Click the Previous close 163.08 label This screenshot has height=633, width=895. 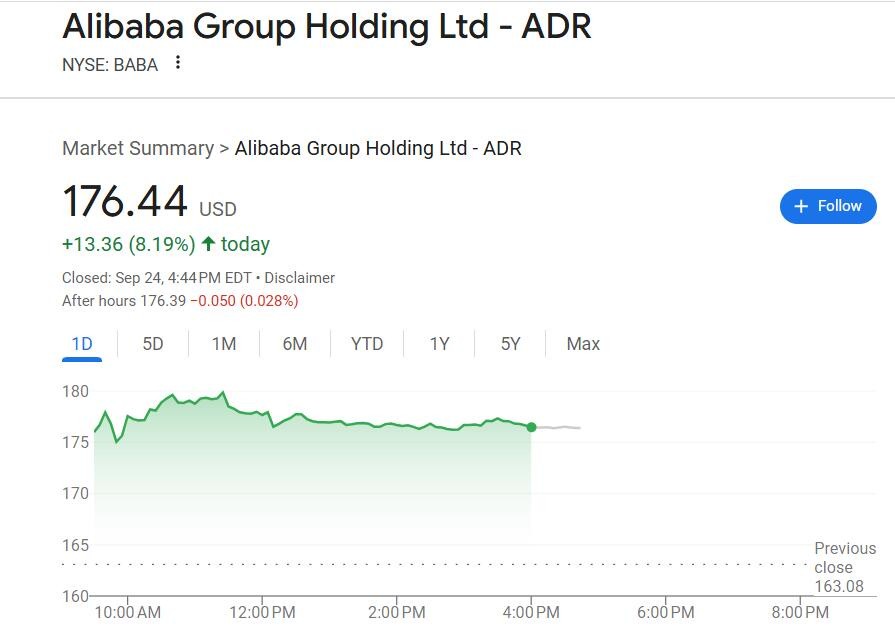click(844, 567)
